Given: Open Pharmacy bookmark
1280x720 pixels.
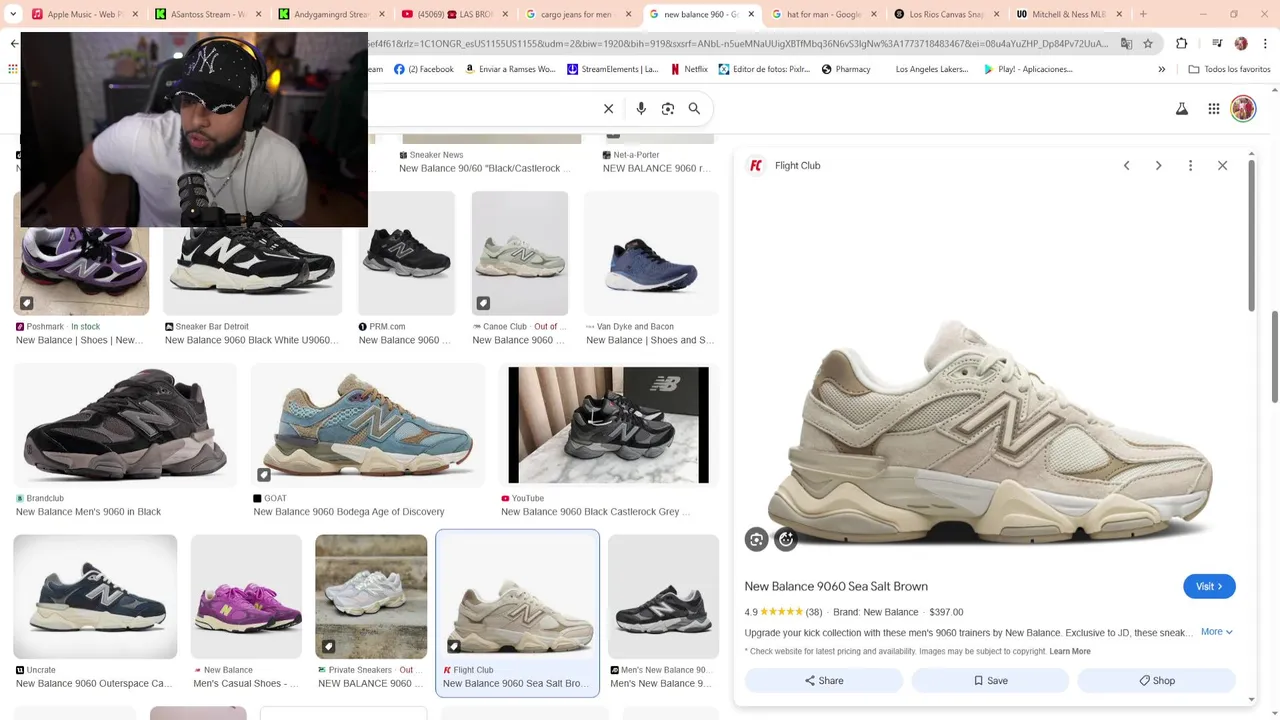Looking at the screenshot, I should pyautogui.click(x=846, y=69).
